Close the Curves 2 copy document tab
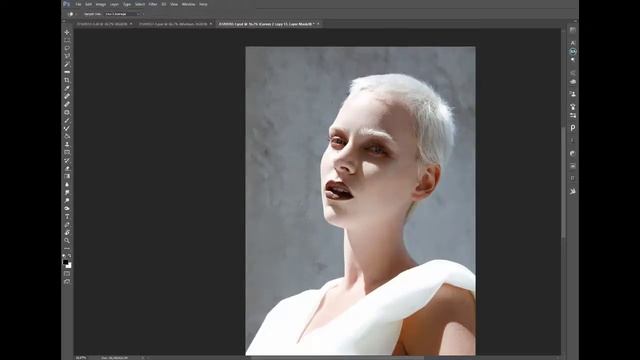Viewport: 640px width, 360px height. tap(318, 24)
